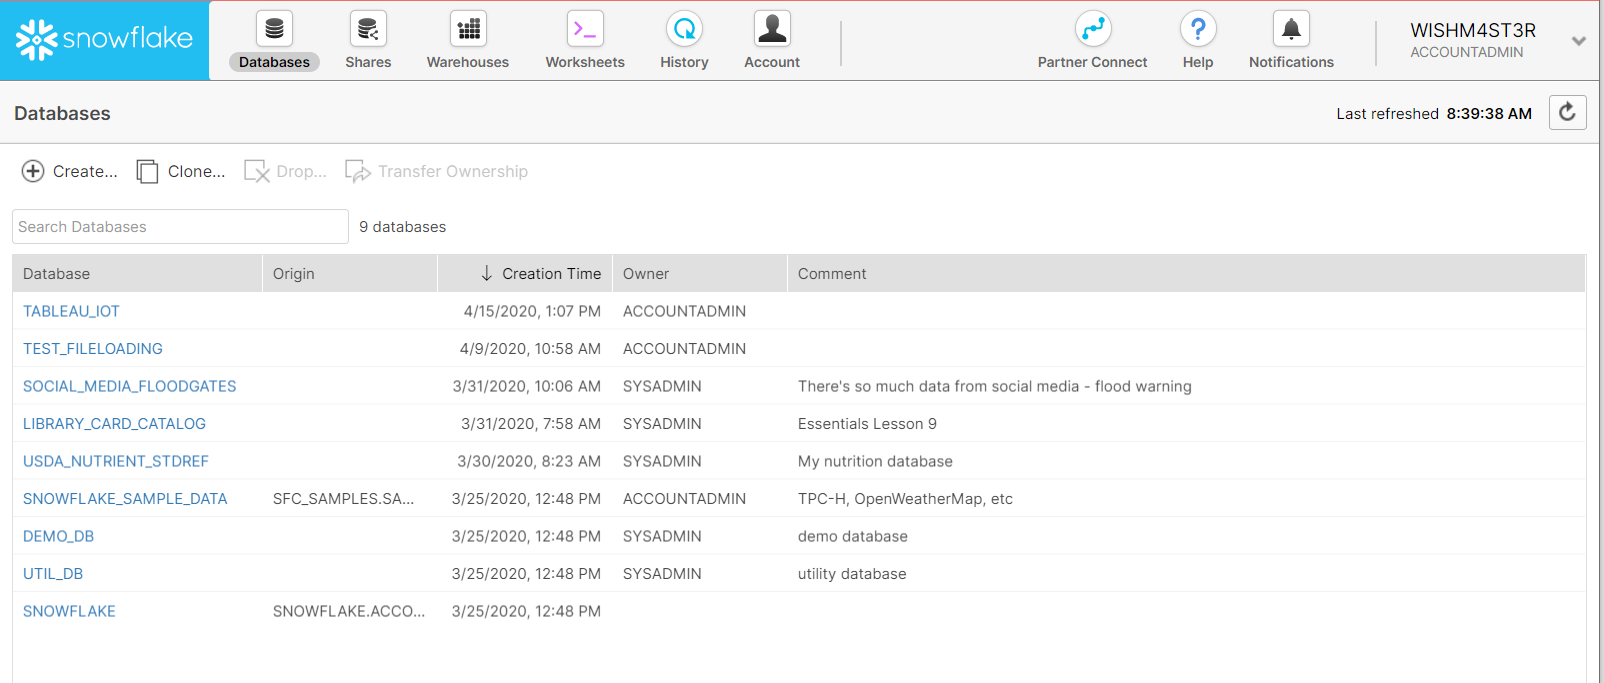This screenshot has width=1604, height=683.
Task: Open the Worksheets icon
Action: [x=585, y=29]
